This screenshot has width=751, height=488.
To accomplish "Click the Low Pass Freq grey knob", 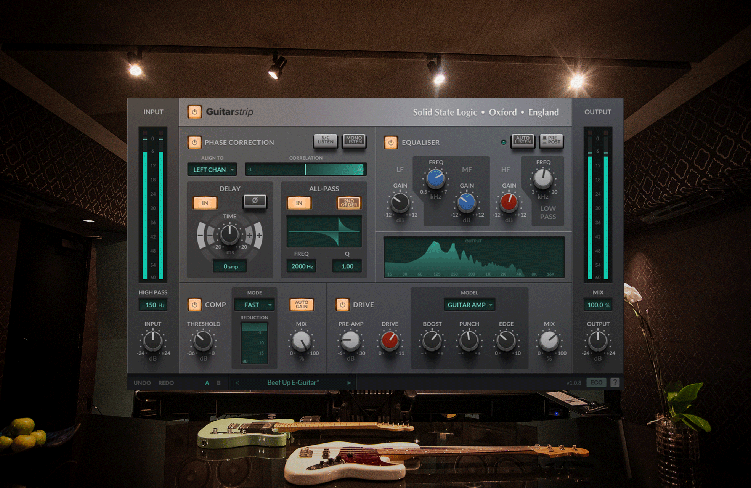I will (x=543, y=179).
